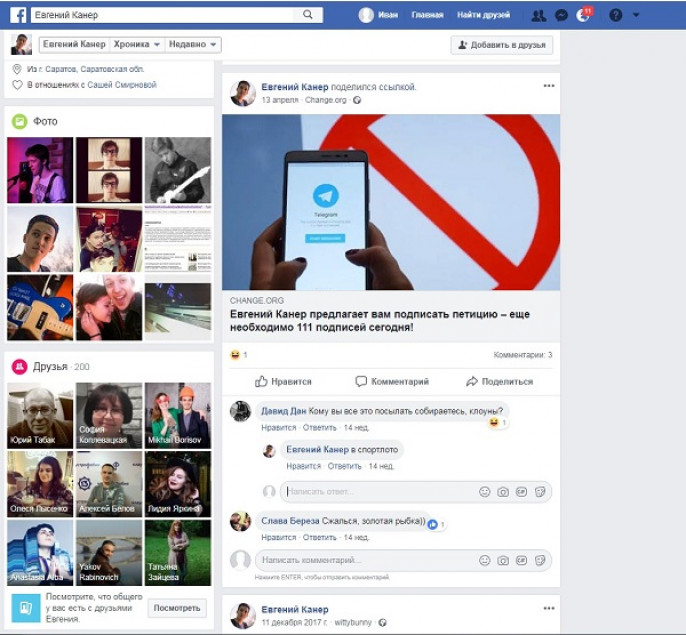686x635 pixels.
Task: Open Давид Дан commenter name
Action: (x=284, y=411)
